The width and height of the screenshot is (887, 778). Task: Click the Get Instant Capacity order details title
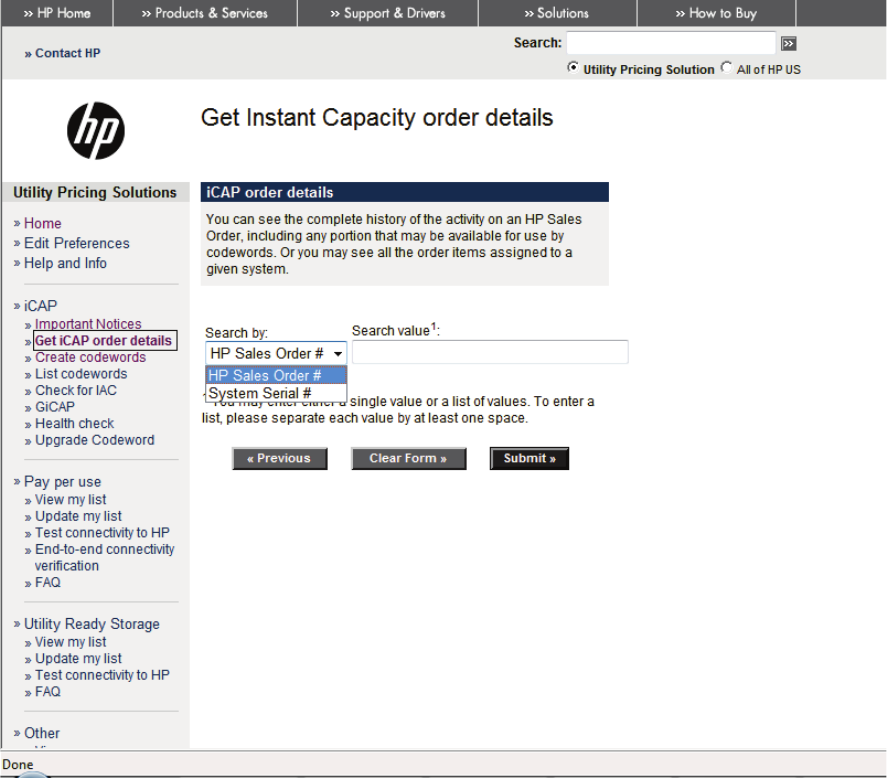point(377,118)
